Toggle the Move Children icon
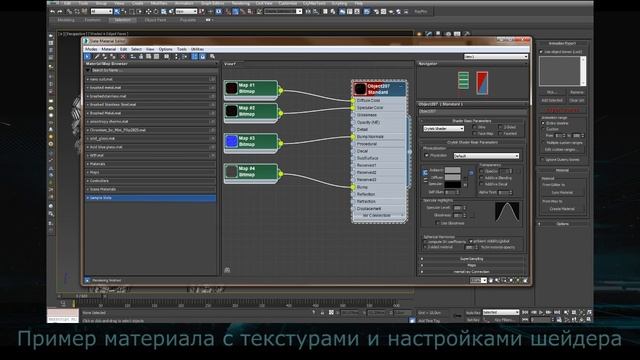Screen dimensions: 640x360 [x=133, y=56]
